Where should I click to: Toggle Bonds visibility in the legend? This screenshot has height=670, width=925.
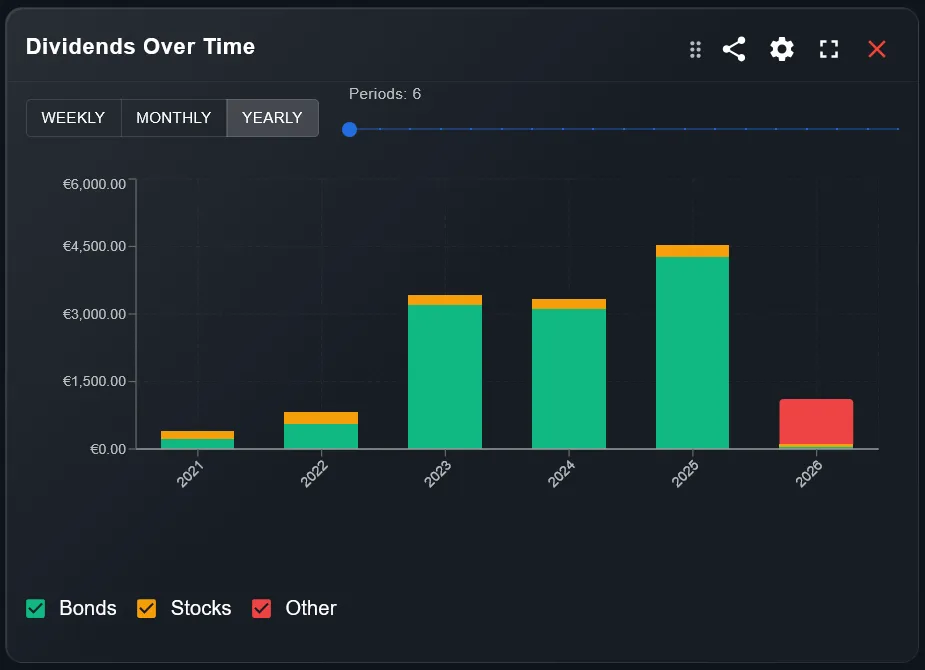click(35, 608)
